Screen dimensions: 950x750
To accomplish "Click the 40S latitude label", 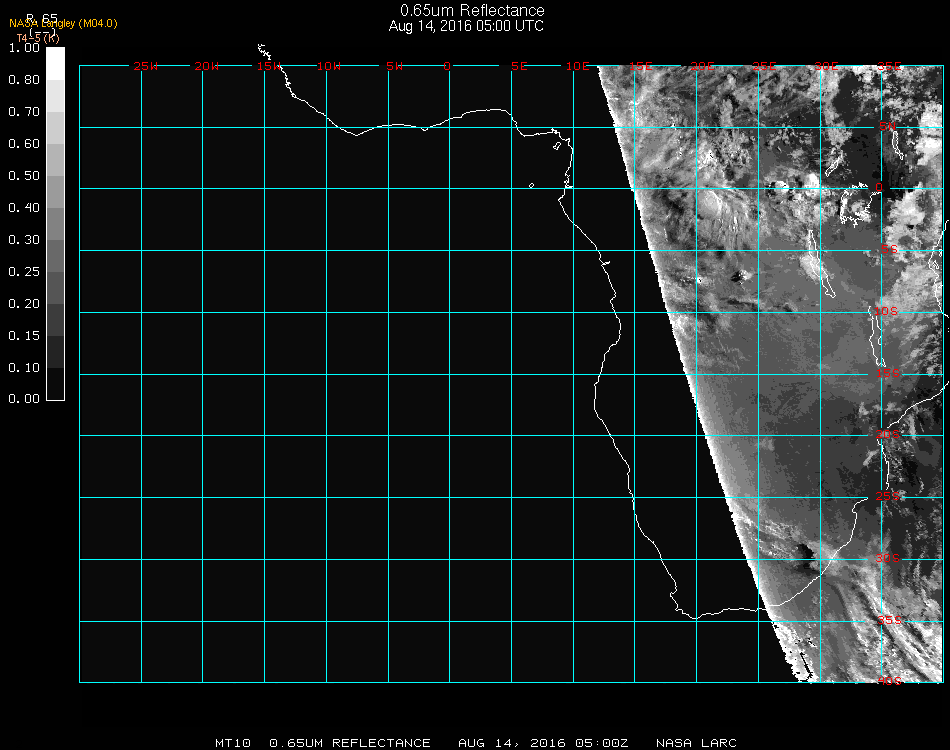I will (889, 681).
